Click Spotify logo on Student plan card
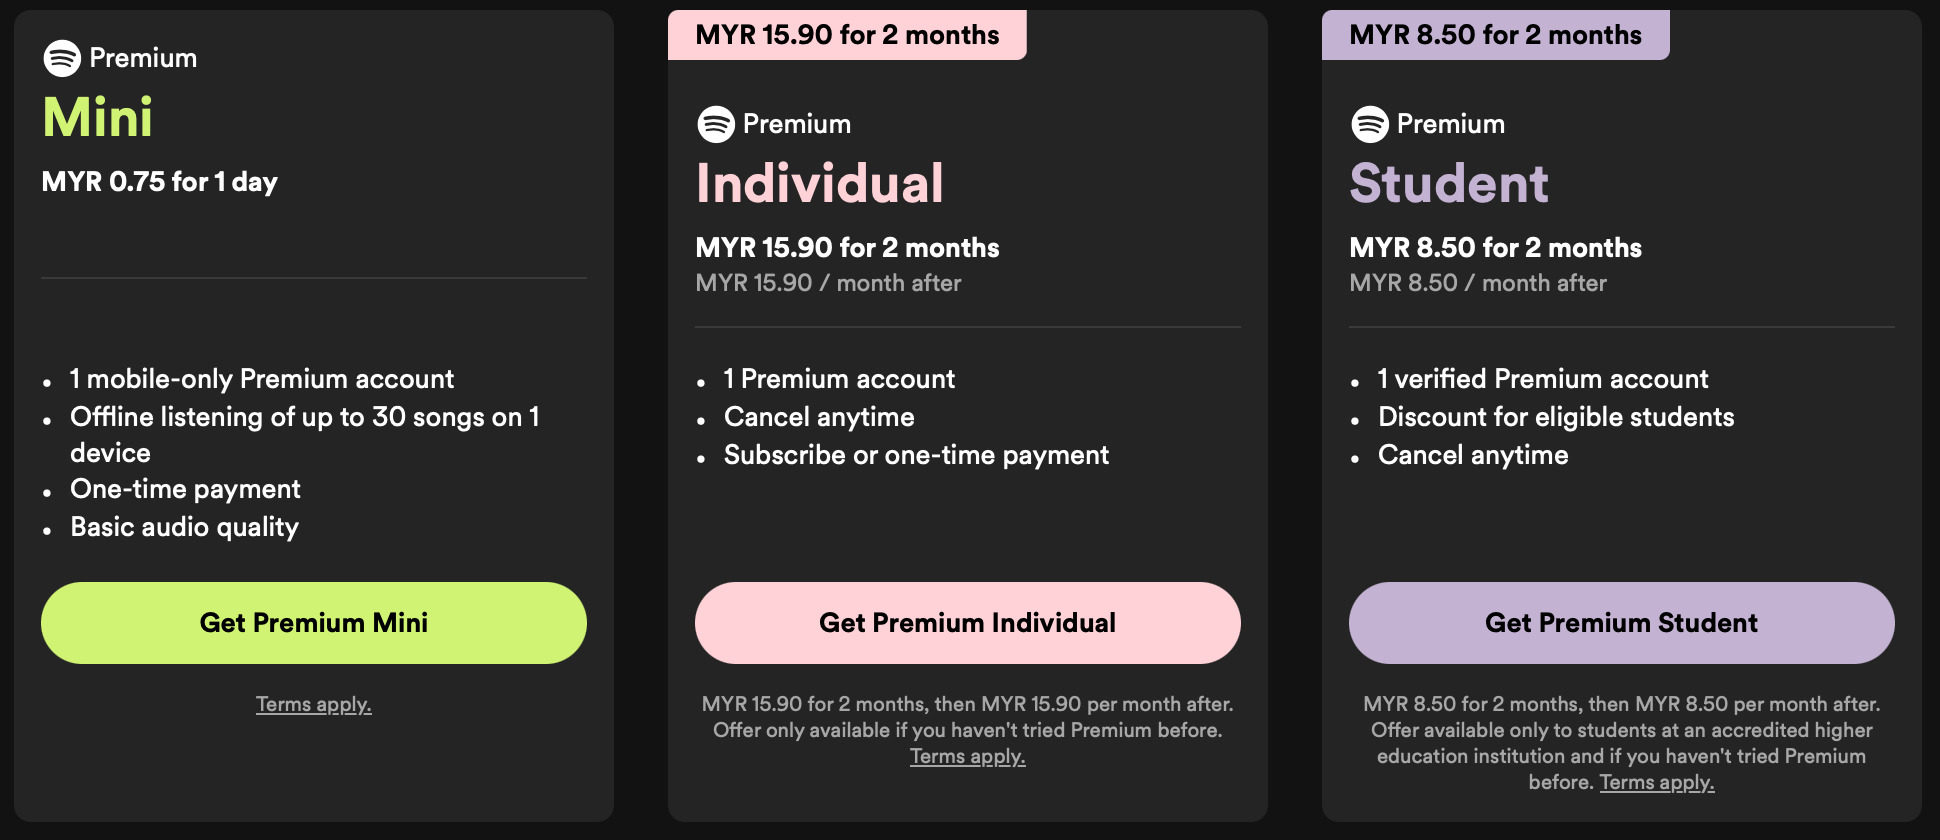Image resolution: width=1940 pixels, height=840 pixels. pos(1370,124)
